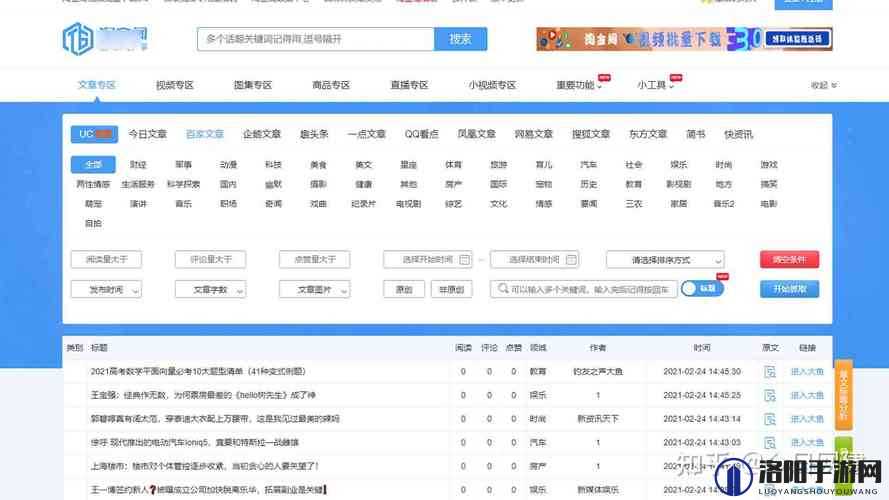Open original-text icon for the 14:43:03 row
889x500 pixels.
point(769,443)
